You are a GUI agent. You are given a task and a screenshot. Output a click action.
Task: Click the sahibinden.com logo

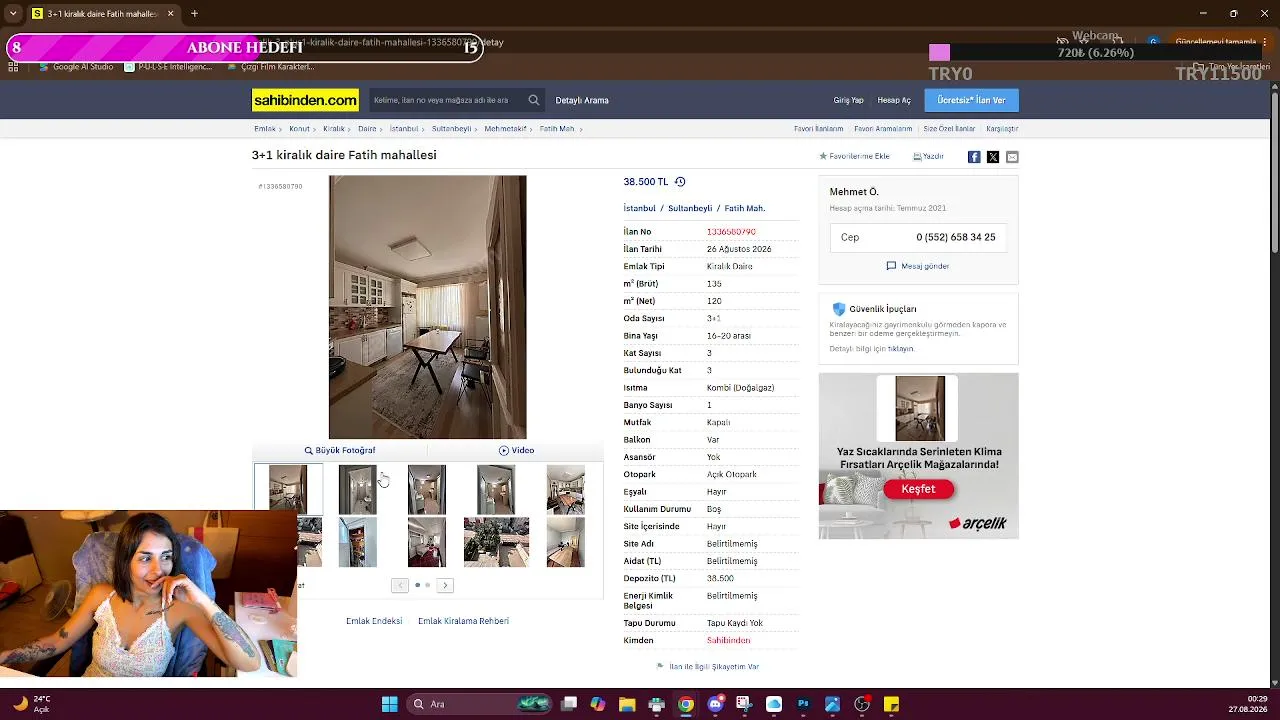pyautogui.click(x=305, y=100)
